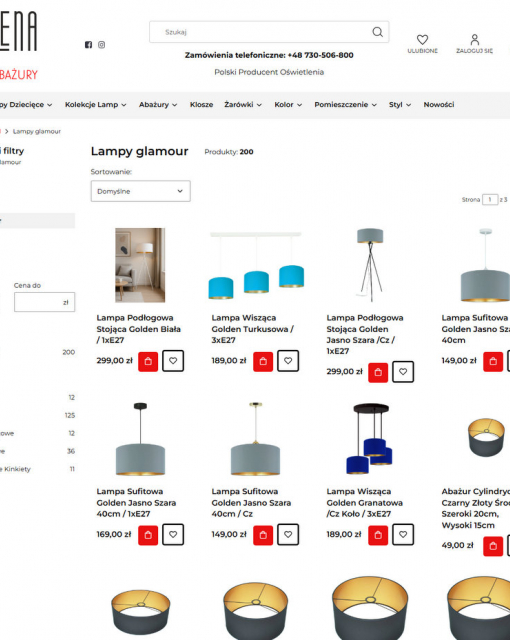
Task: Open the Sortowanie Domyślne dropdown
Action: (140, 191)
